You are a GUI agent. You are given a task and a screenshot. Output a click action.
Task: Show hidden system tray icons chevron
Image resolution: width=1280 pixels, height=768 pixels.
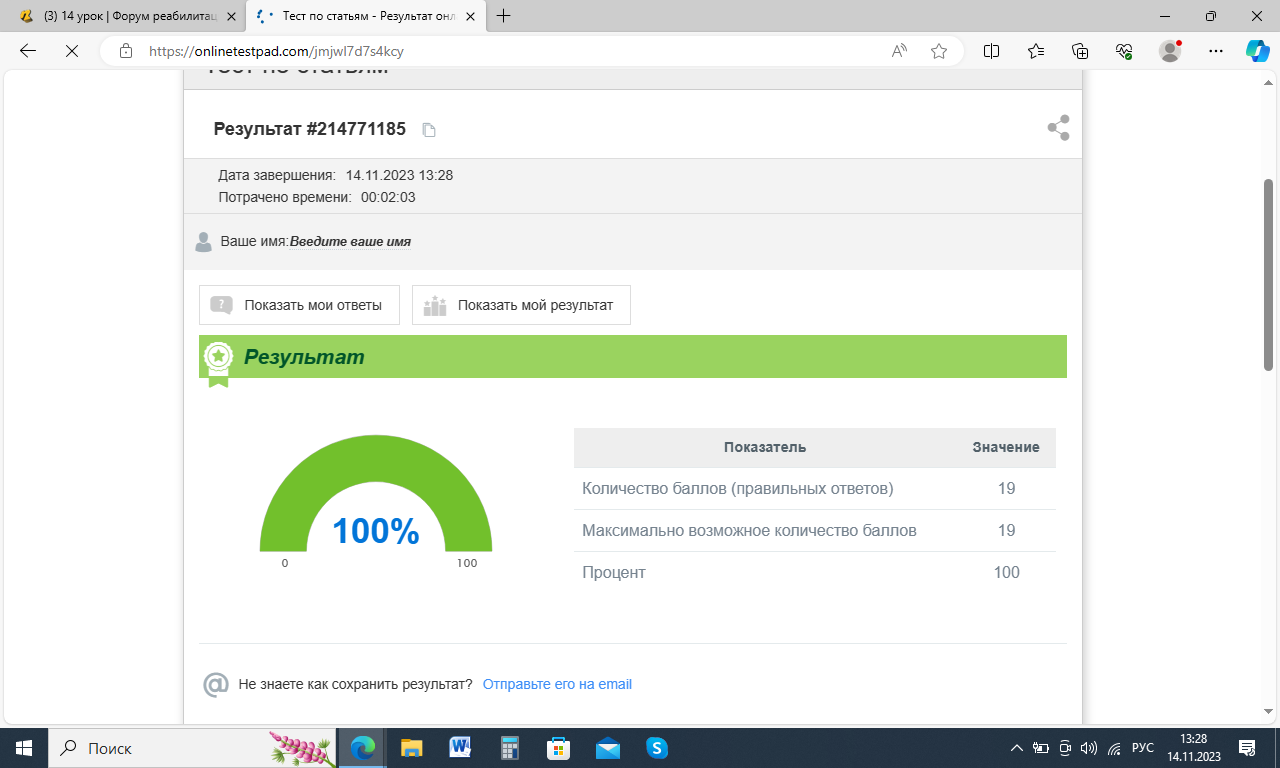(x=1017, y=748)
